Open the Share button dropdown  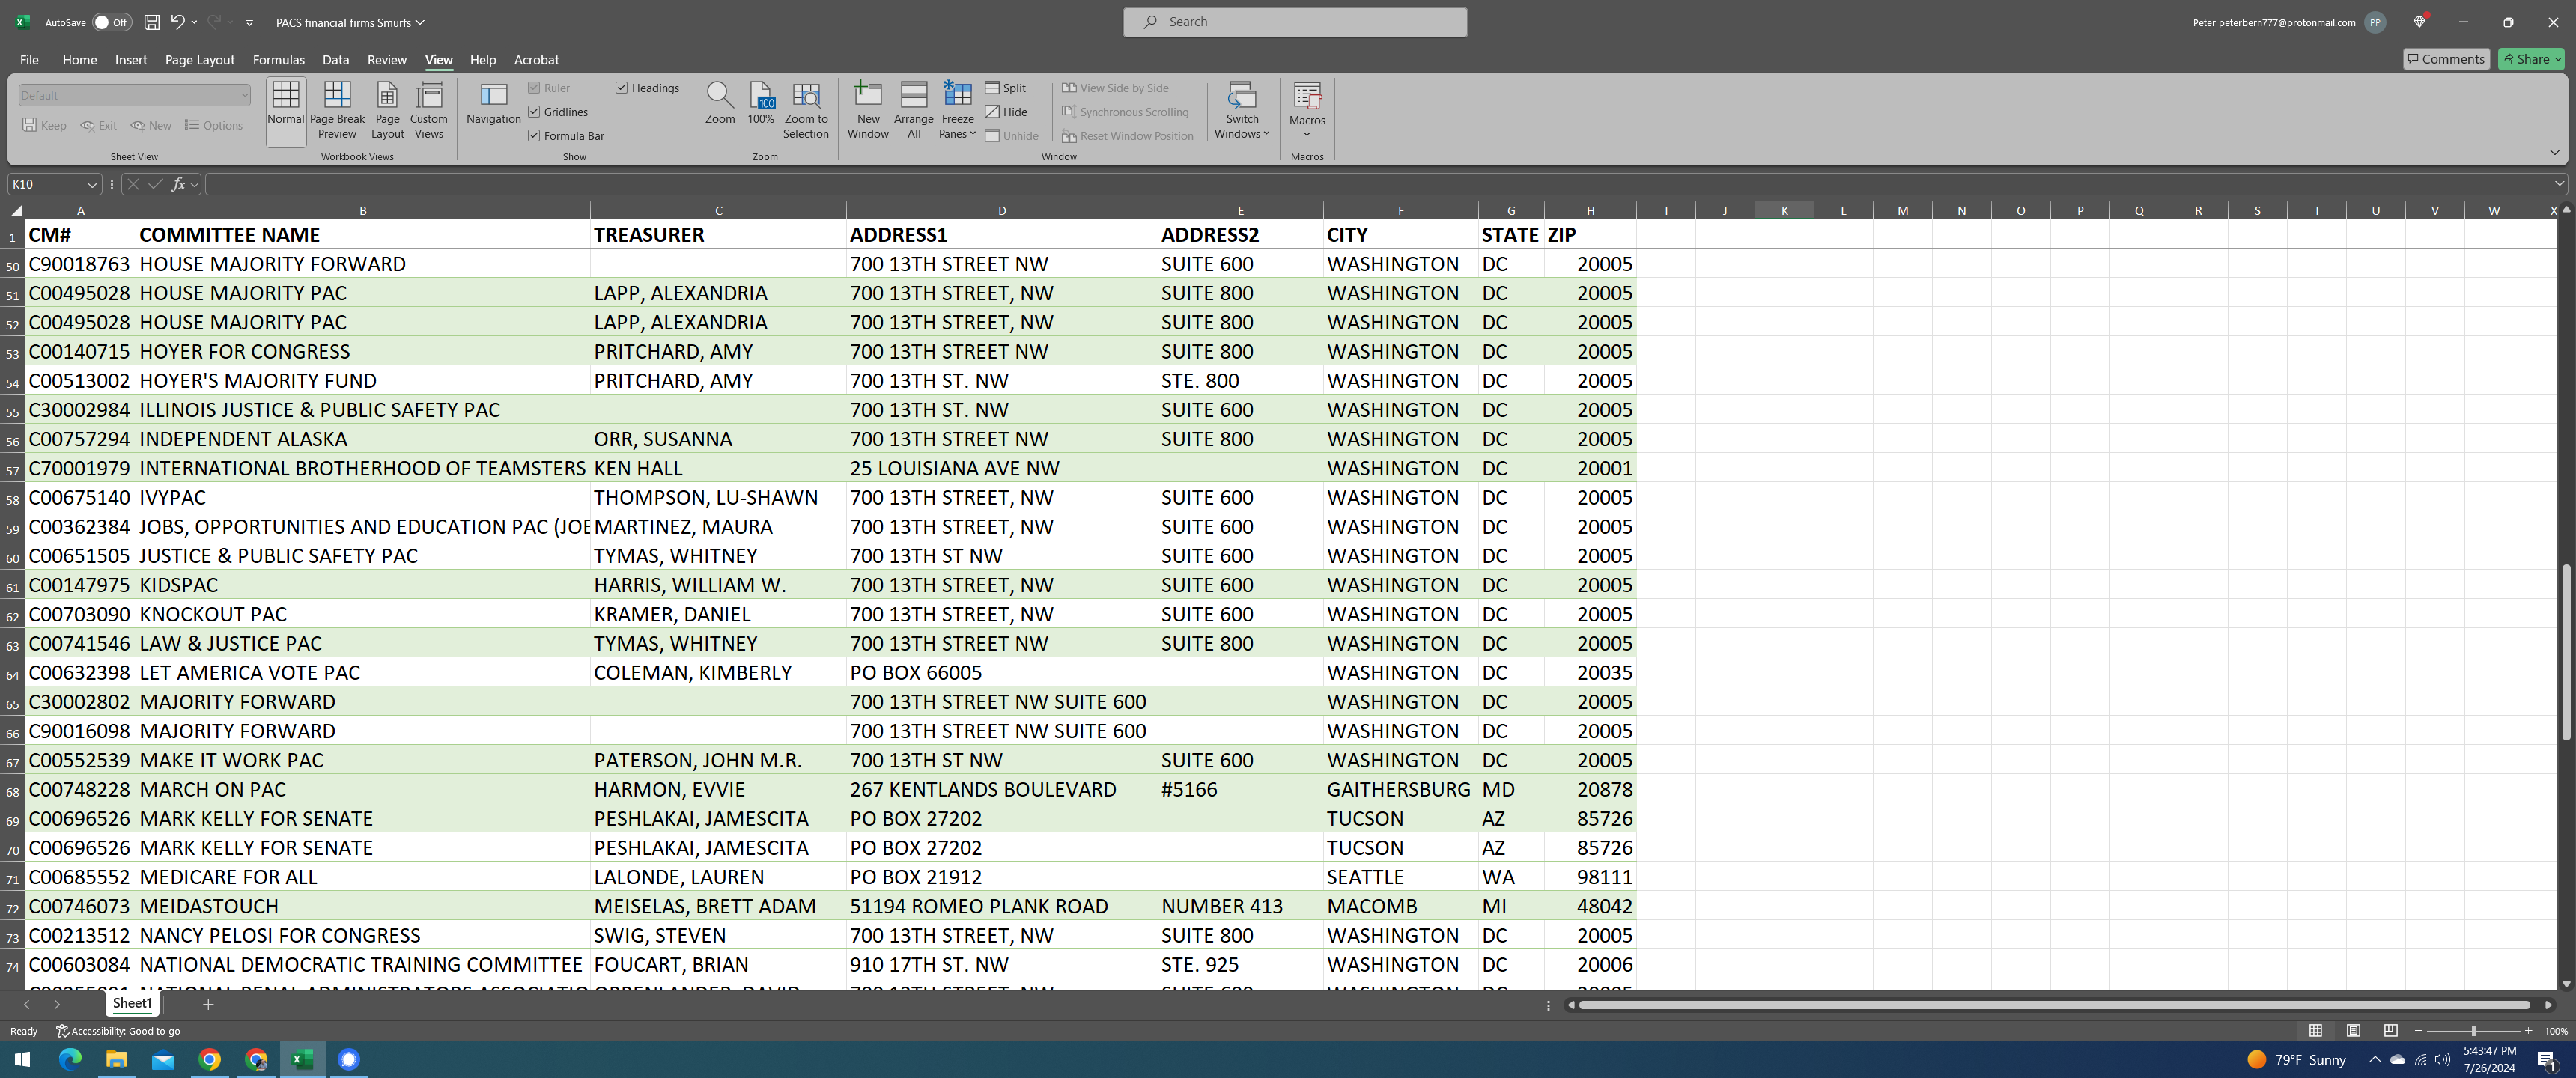(2559, 59)
